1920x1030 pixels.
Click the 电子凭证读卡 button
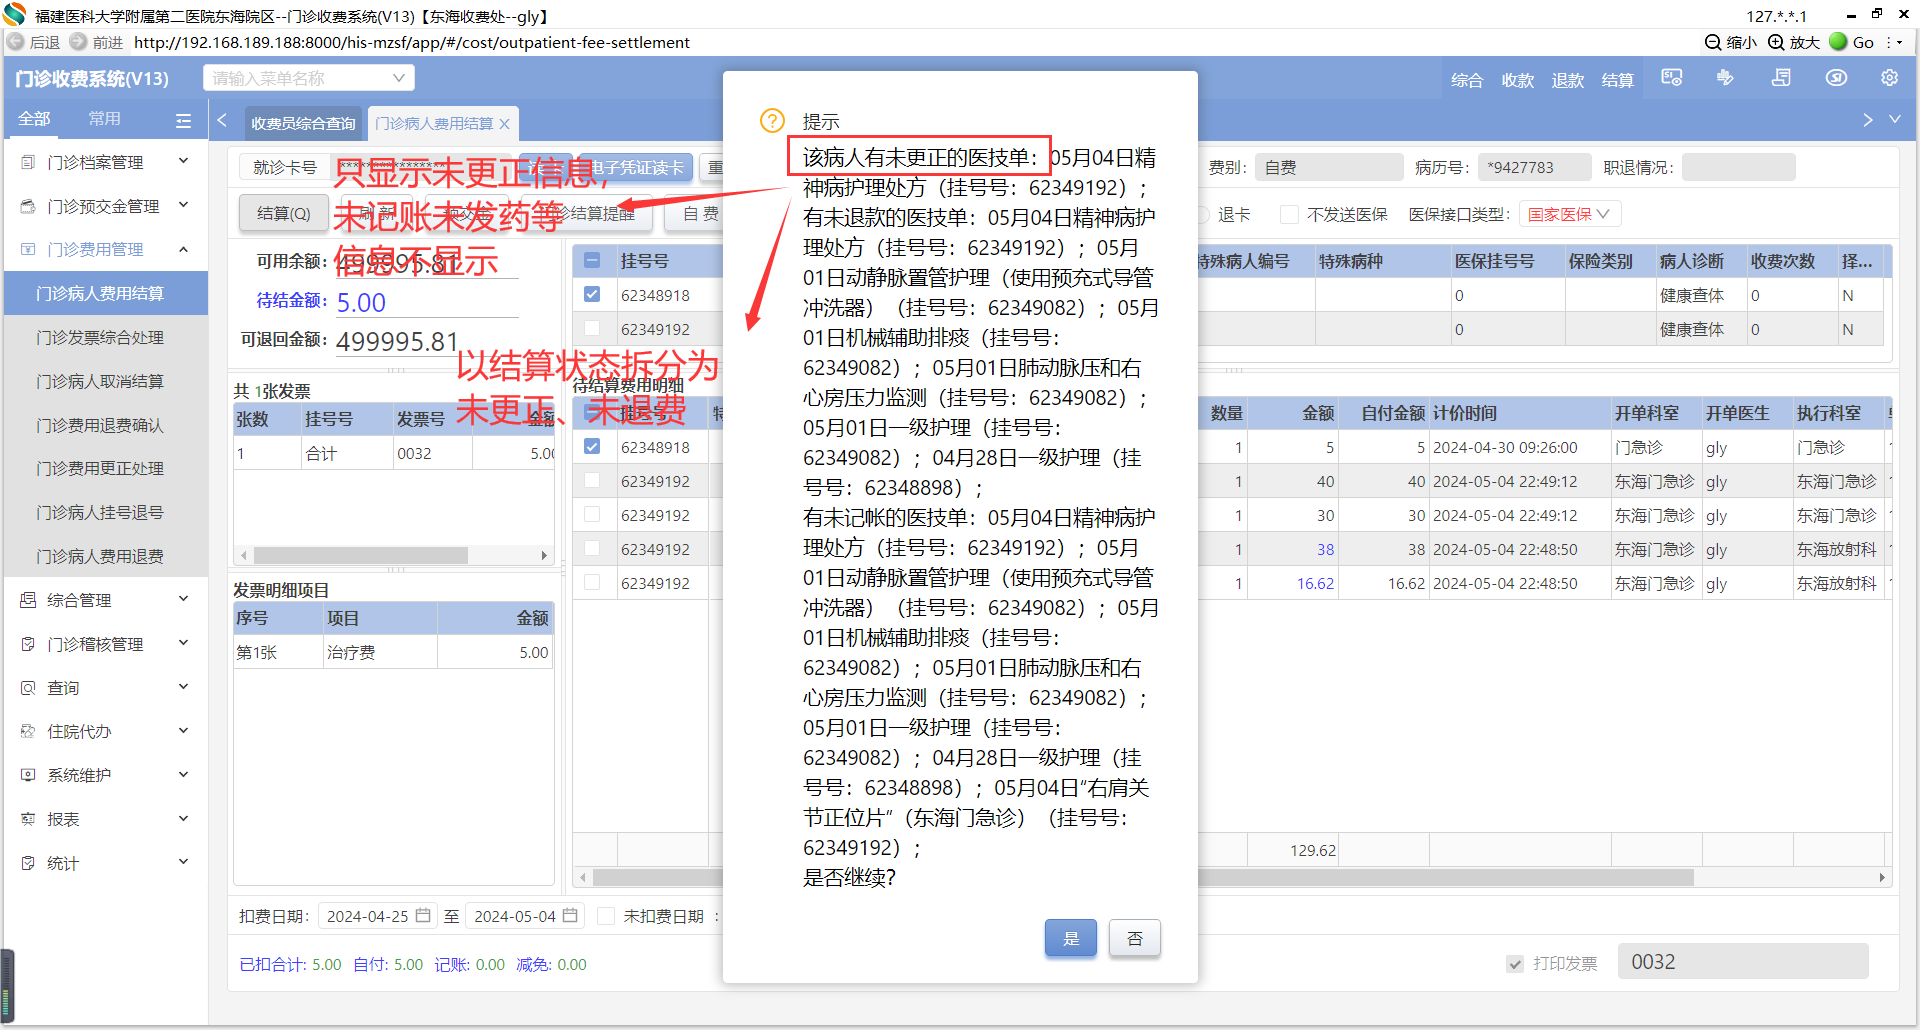pos(637,167)
